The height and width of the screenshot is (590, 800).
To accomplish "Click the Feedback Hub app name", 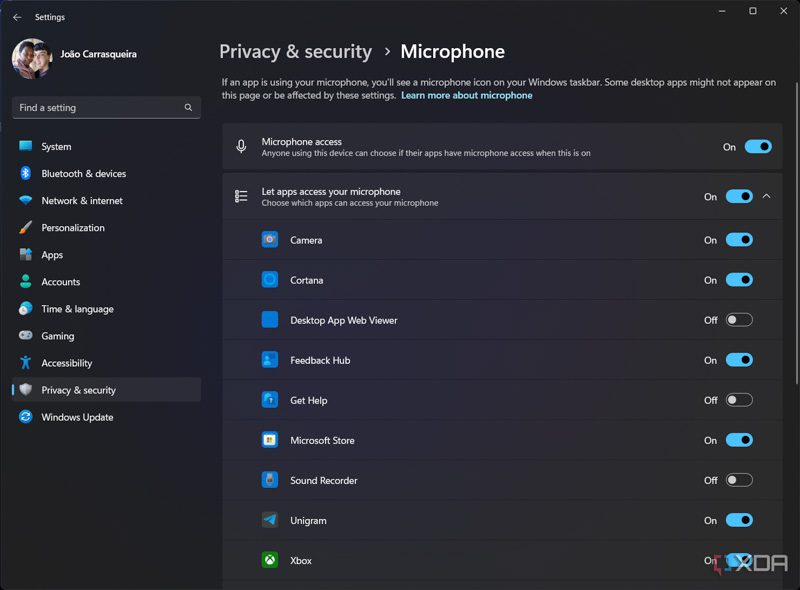I will point(320,360).
